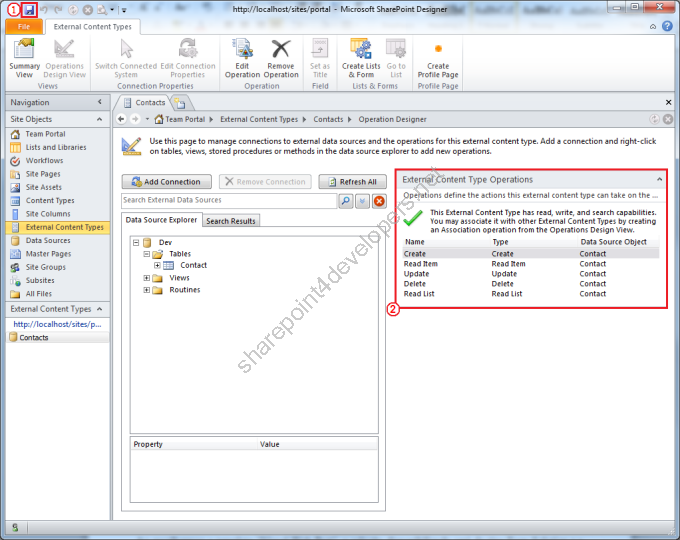Collapse the Site Objects section

pyautogui.click(x=100, y=119)
